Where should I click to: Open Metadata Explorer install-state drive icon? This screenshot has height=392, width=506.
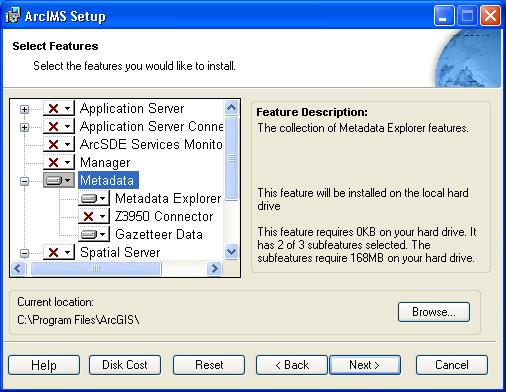point(94,198)
